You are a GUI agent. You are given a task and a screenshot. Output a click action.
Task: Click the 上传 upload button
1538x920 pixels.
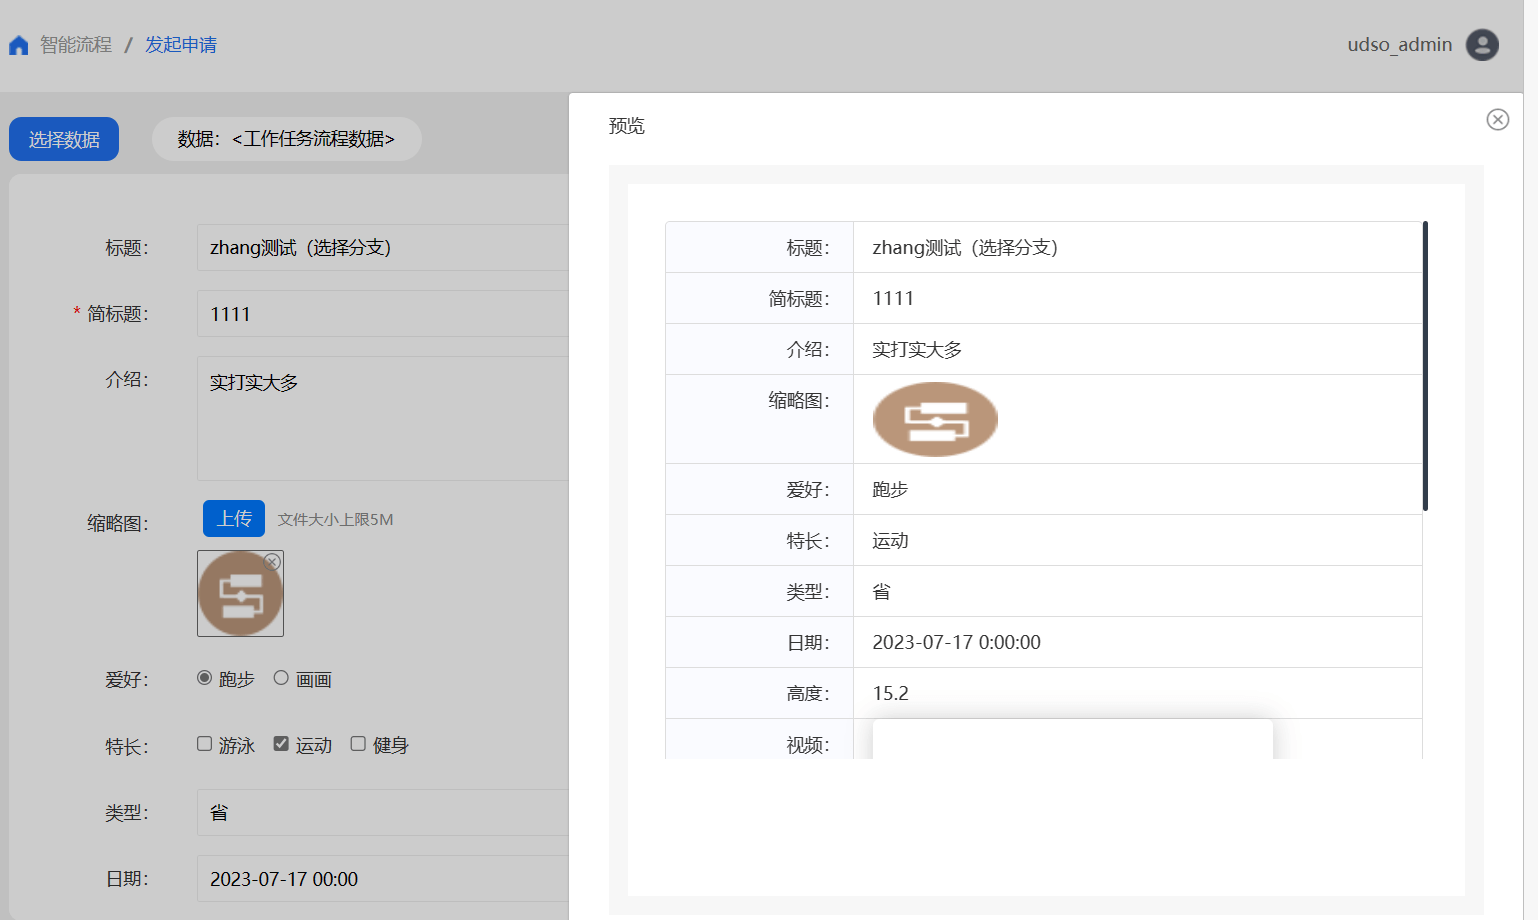click(x=234, y=519)
